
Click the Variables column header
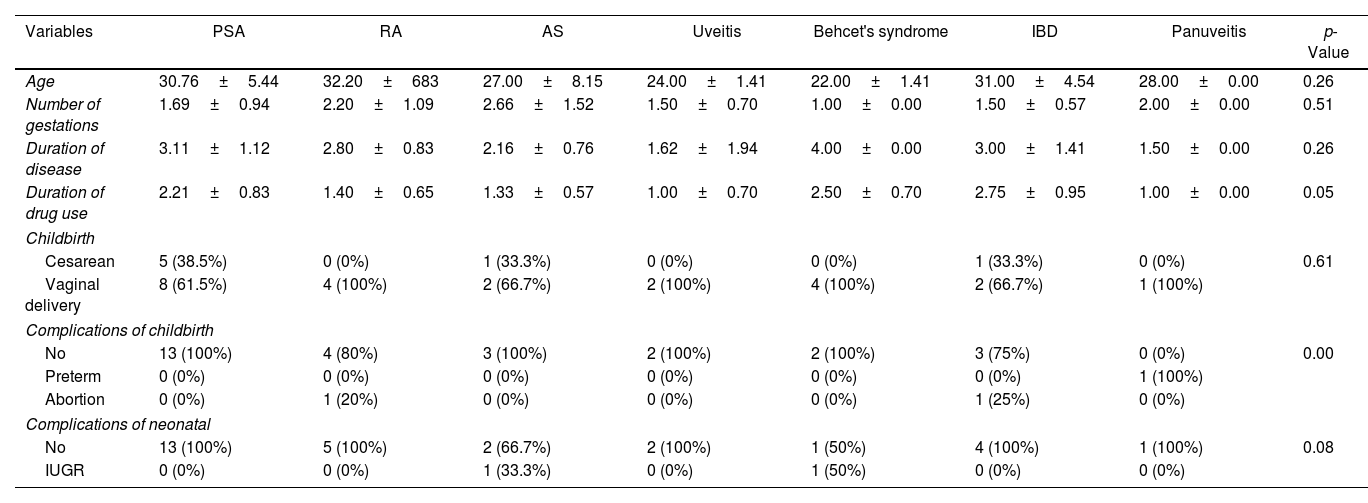pos(59,32)
